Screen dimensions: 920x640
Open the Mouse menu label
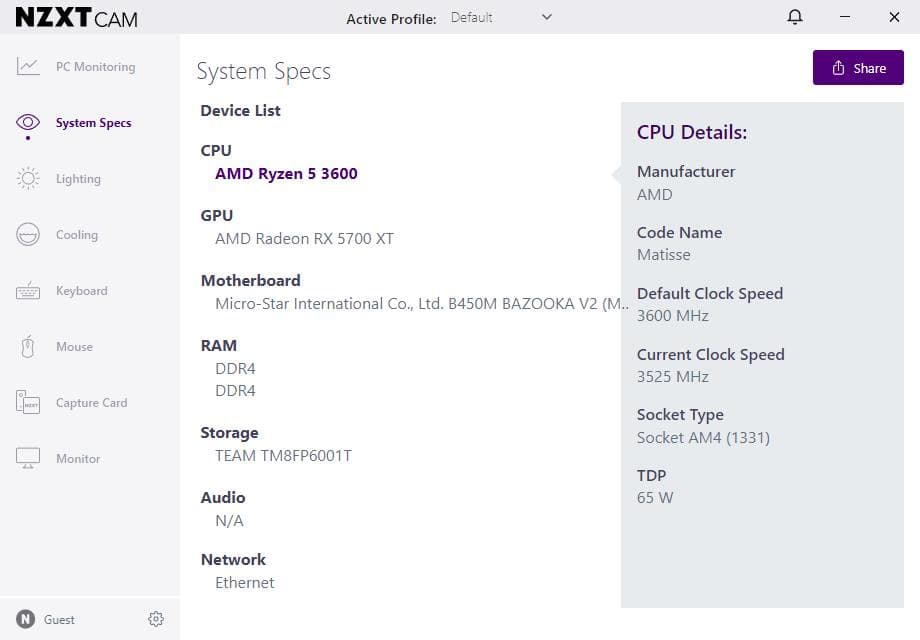[74, 347]
